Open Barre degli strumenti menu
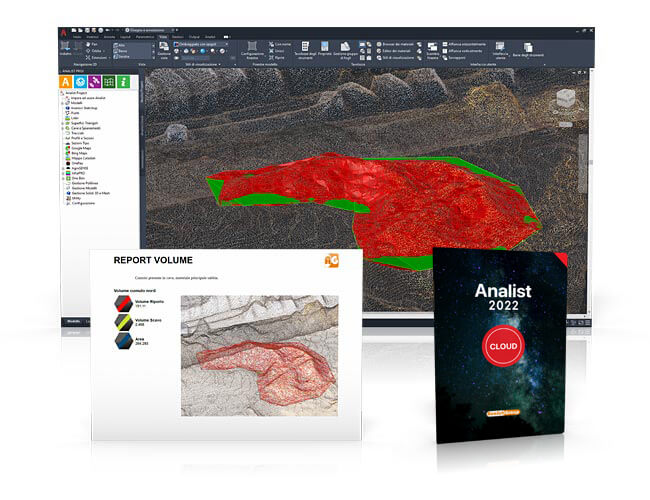Image resolution: width=650 pixels, height=500 pixels. (528, 51)
